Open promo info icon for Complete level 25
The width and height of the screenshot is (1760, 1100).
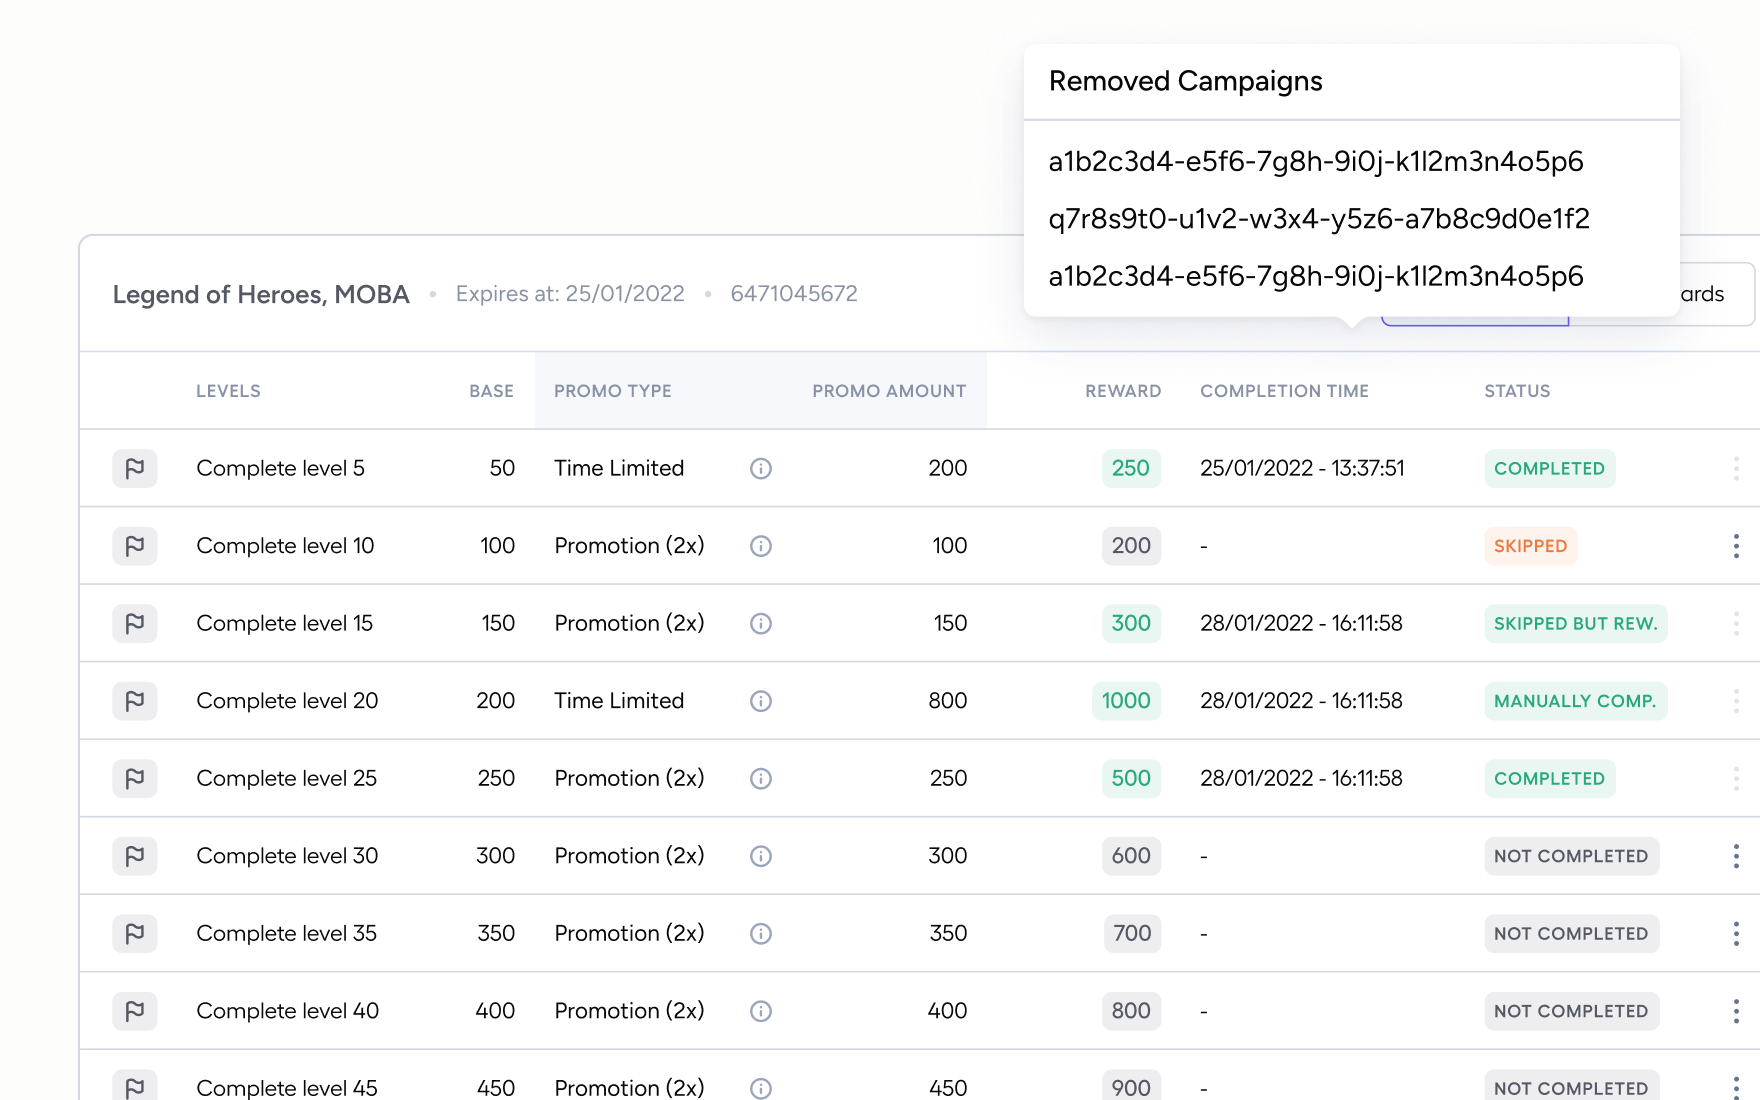pos(761,778)
